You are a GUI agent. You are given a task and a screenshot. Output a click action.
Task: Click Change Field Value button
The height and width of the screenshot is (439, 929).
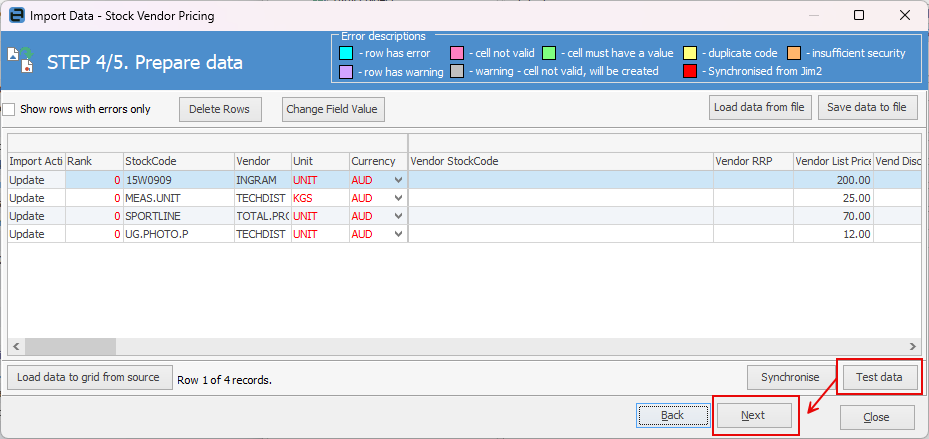(332, 109)
